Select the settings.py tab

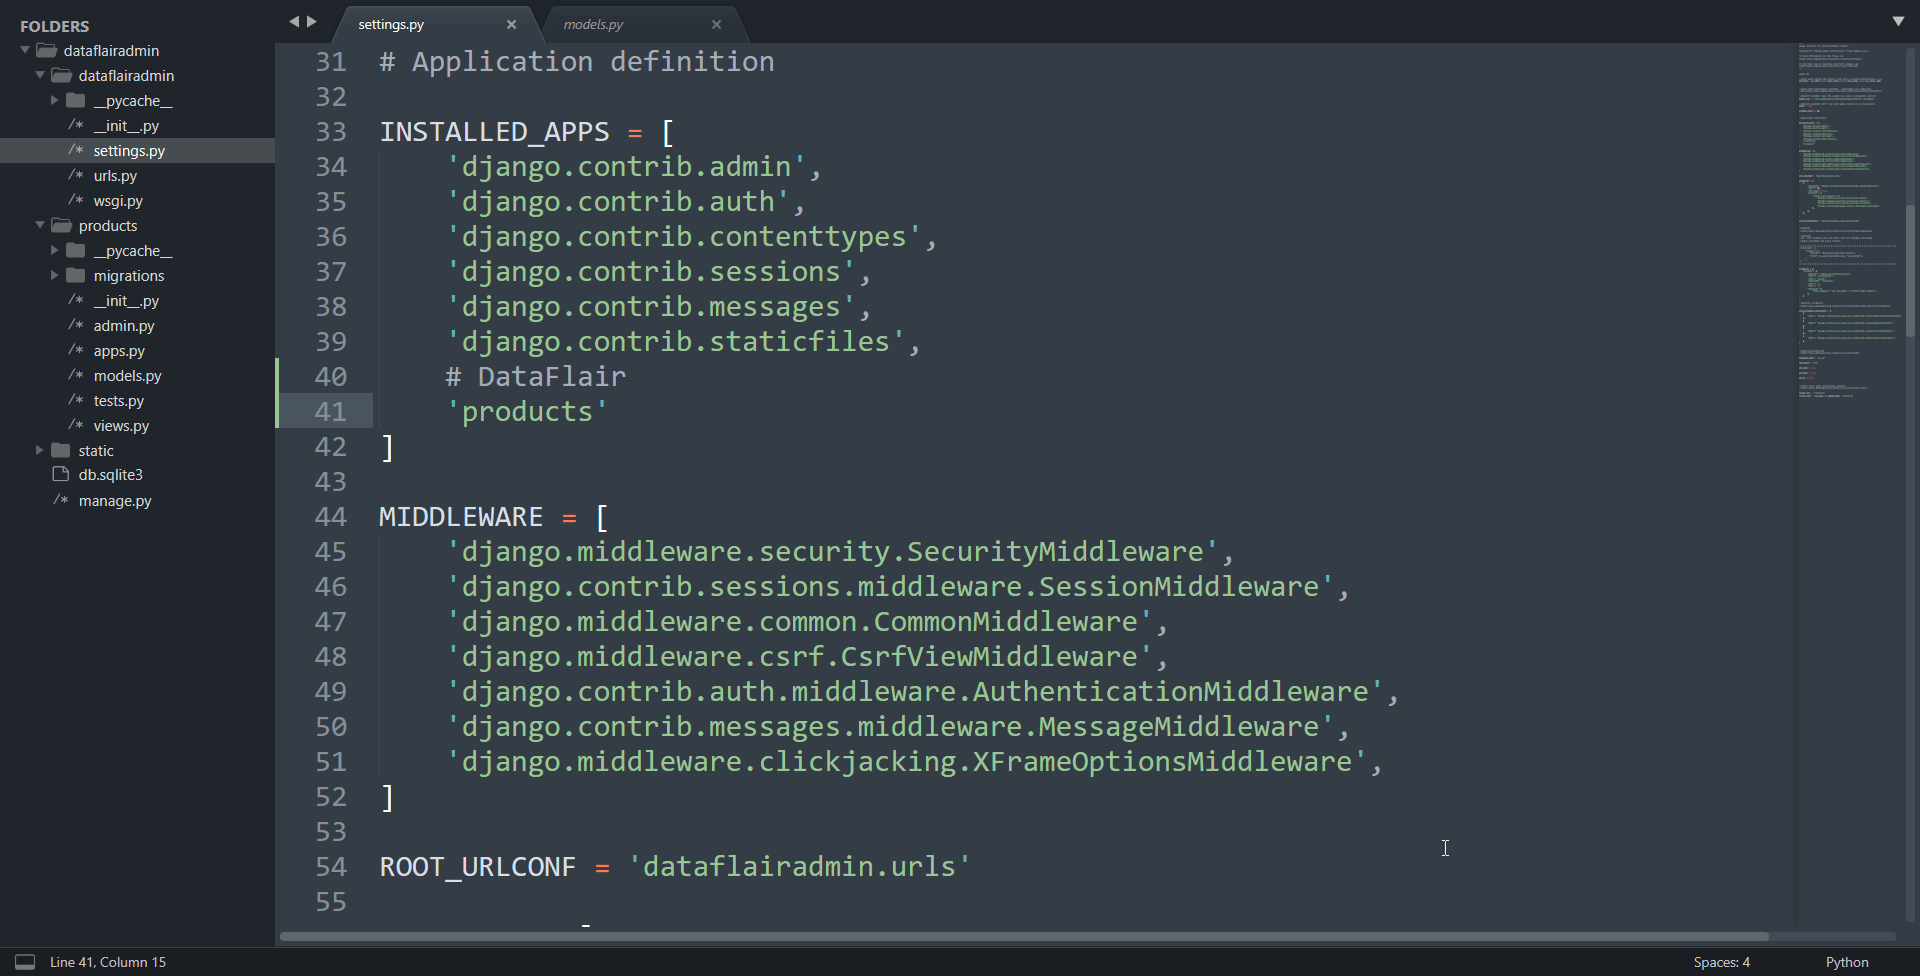pyautogui.click(x=390, y=23)
